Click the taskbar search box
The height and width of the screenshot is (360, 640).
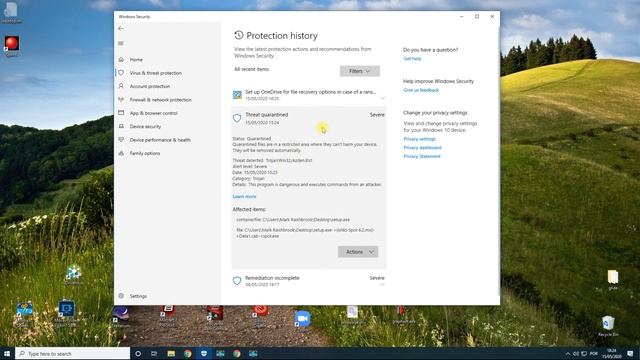pyautogui.click(x=73, y=353)
